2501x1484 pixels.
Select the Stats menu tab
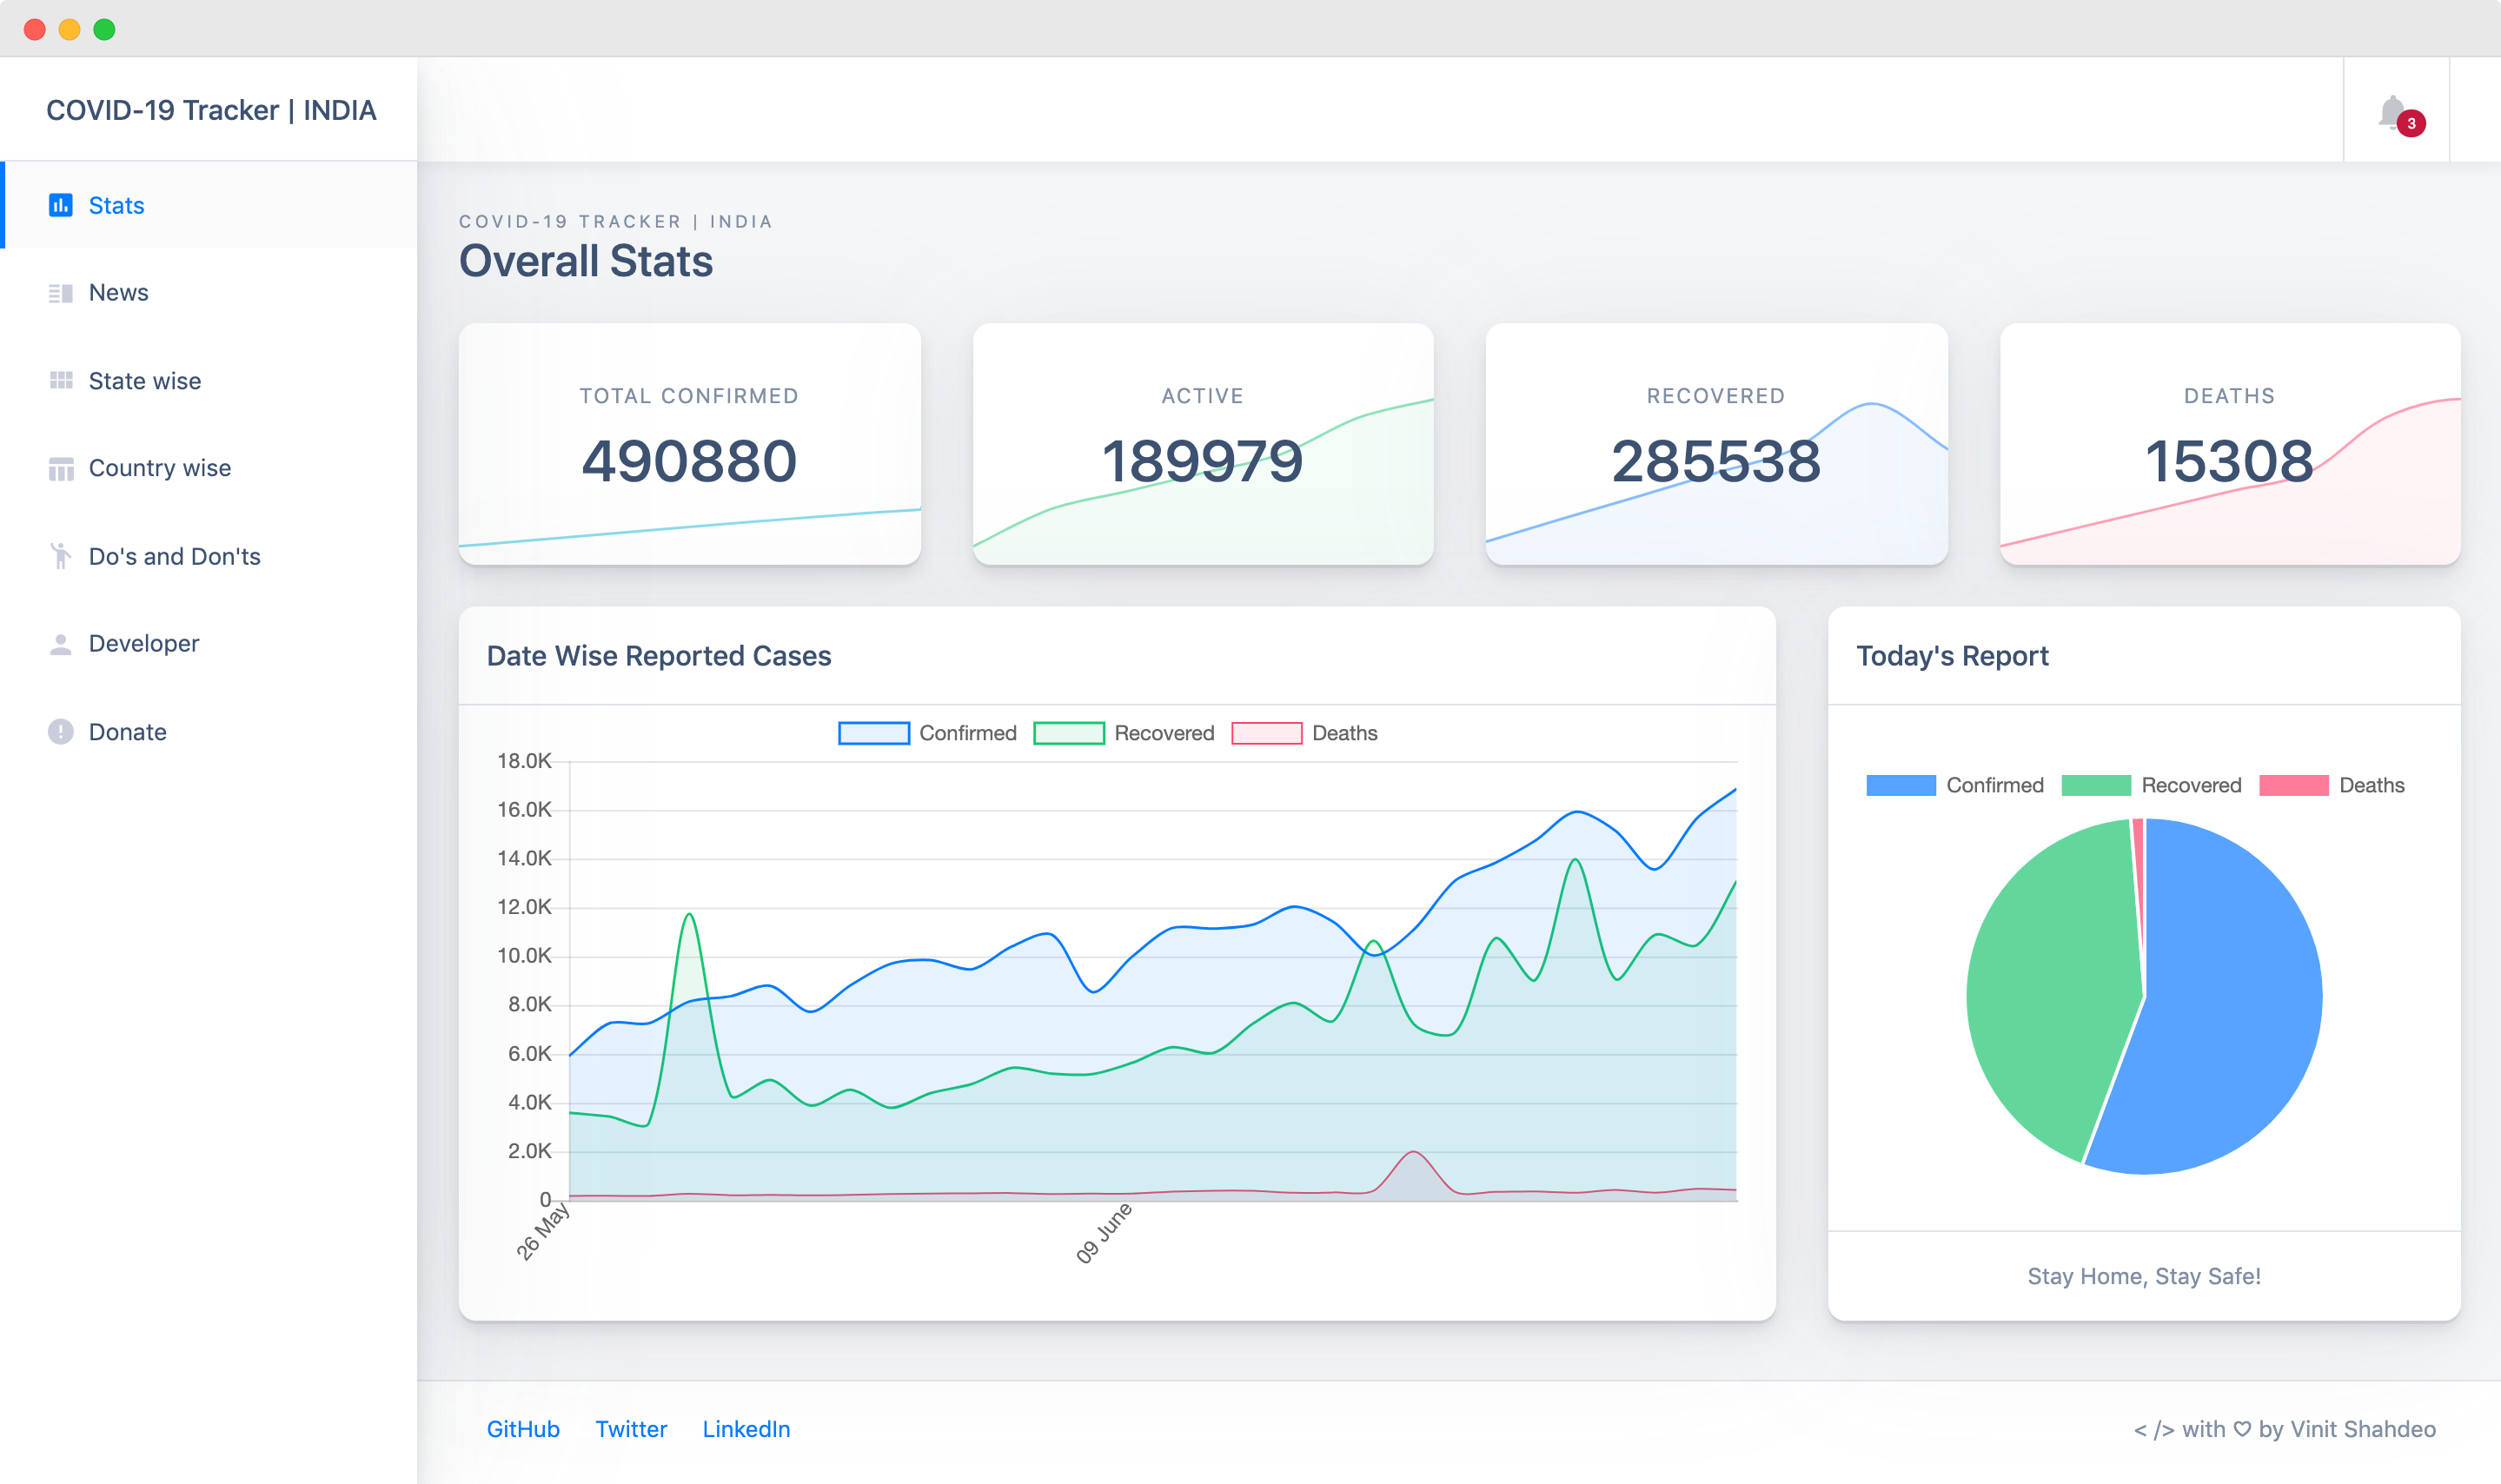(x=116, y=205)
